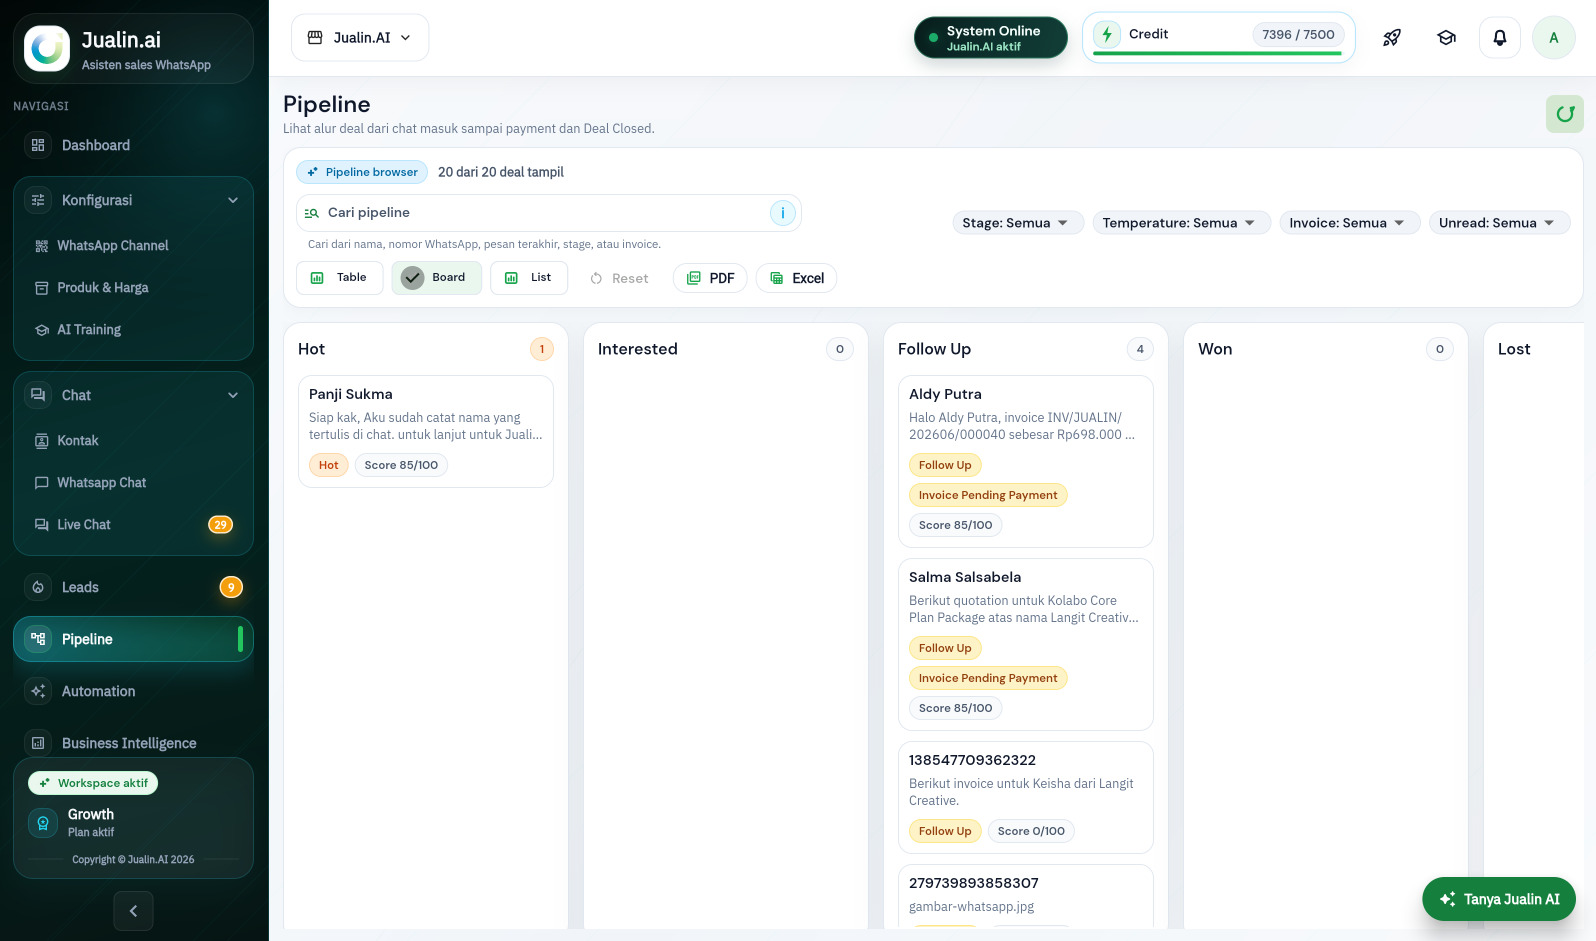Switch to List view
This screenshot has height=941, width=1596.
click(529, 278)
